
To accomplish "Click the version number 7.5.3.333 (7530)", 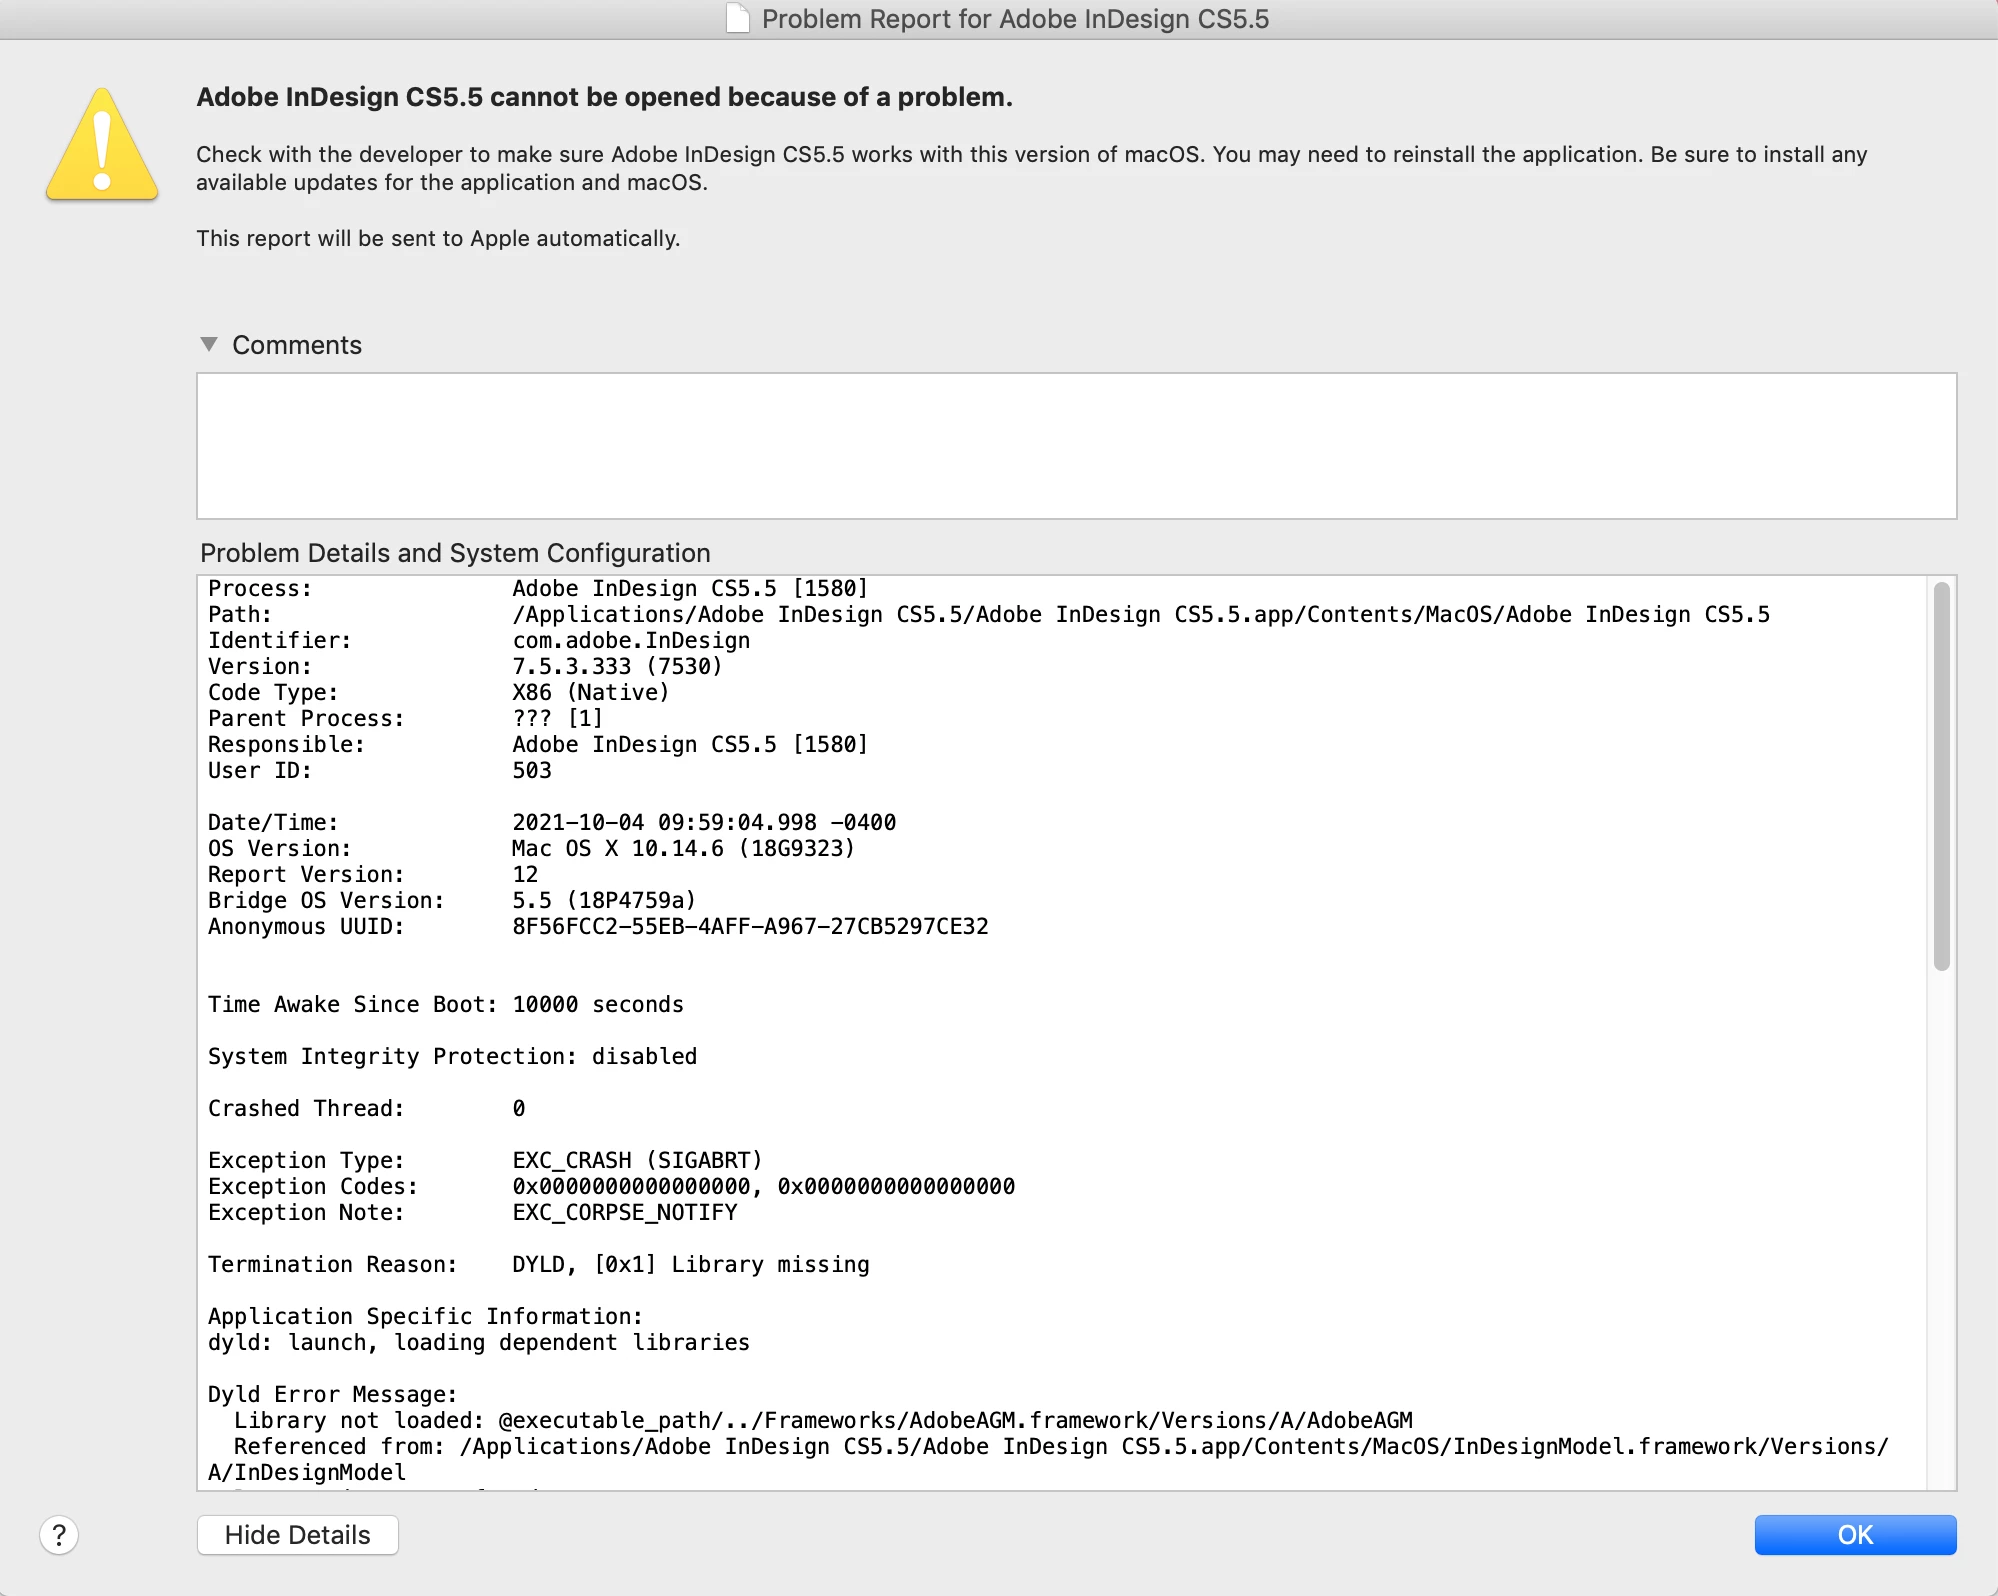I will point(617,667).
